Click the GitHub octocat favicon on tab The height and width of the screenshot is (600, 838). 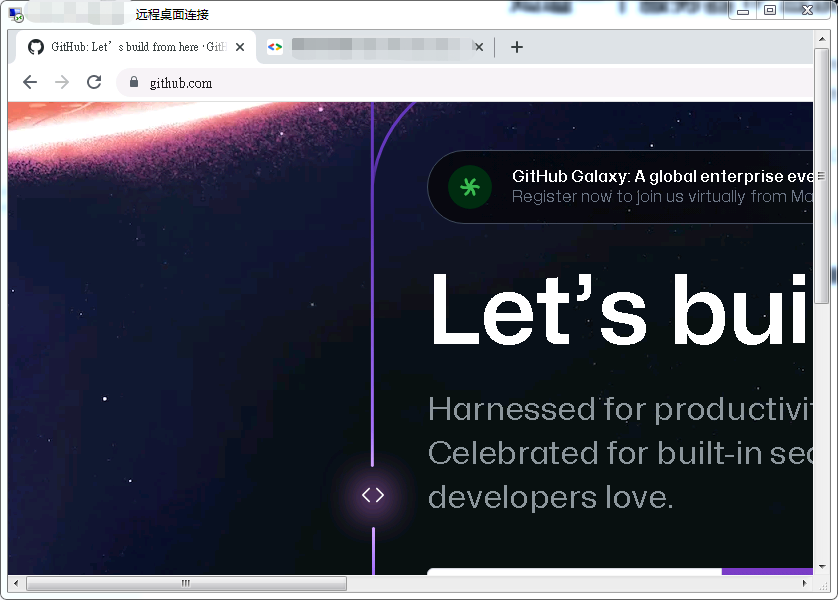coord(36,47)
